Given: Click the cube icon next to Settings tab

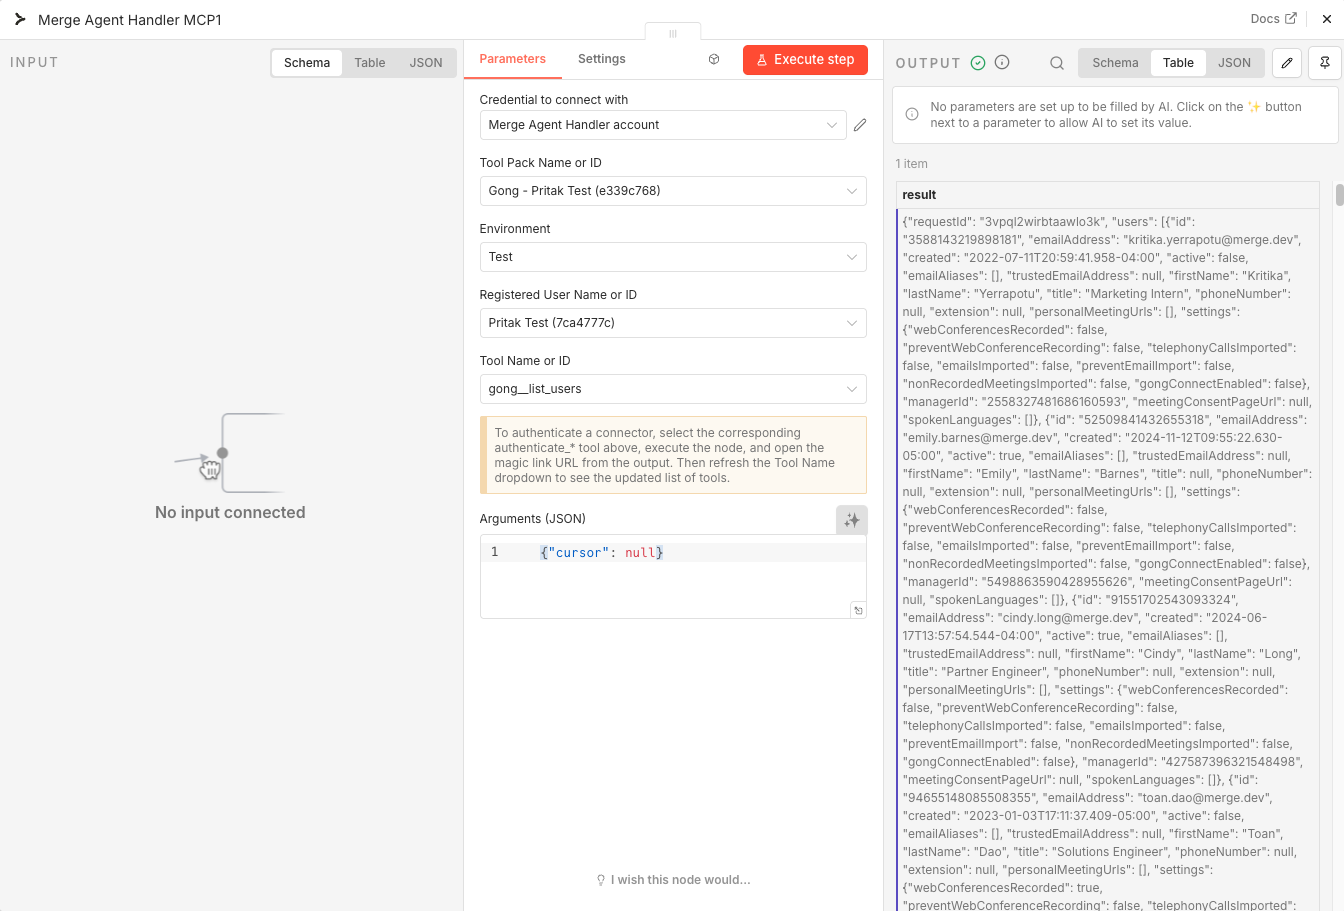Looking at the screenshot, I should (x=714, y=59).
